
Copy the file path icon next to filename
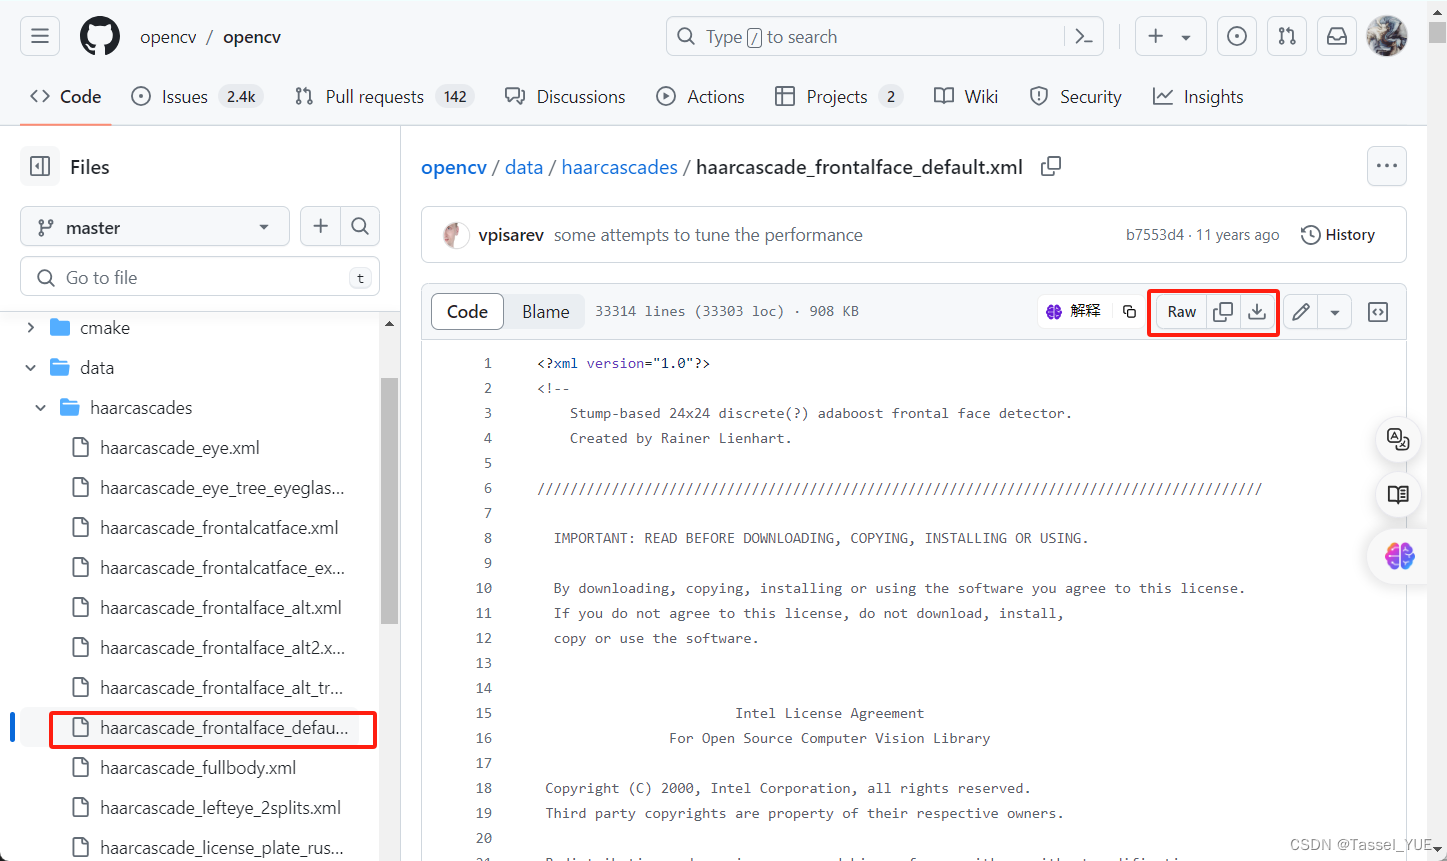1050,167
